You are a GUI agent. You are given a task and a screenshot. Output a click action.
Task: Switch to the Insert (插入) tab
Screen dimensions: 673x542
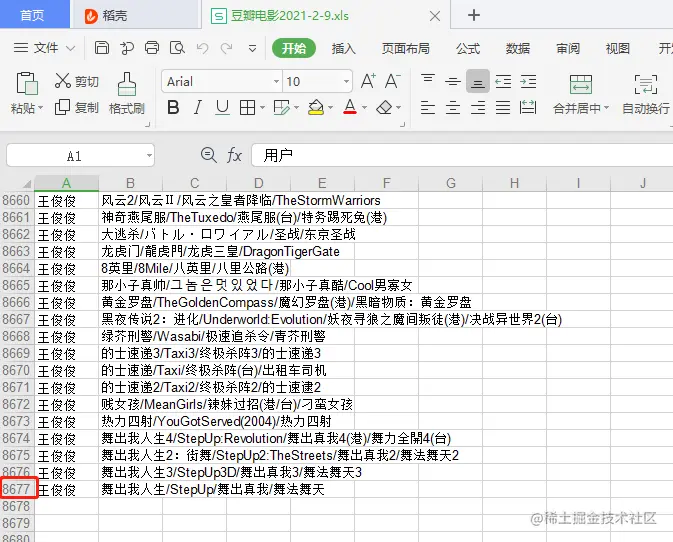343,48
